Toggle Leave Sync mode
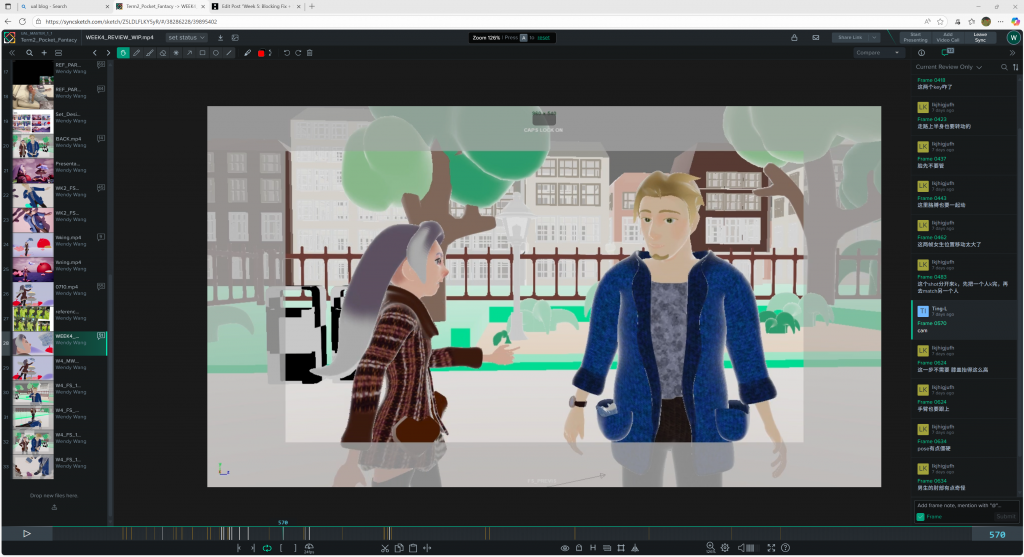Viewport: 1024px width, 557px height. tap(980, 38)
